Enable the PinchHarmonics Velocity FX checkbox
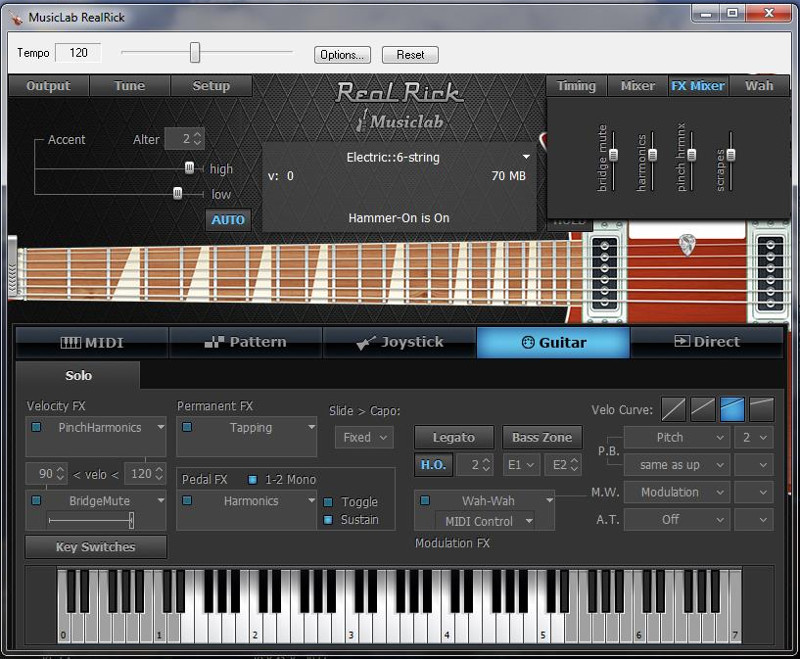Screen dimensions: 800x659 click(x=36, y=427)
